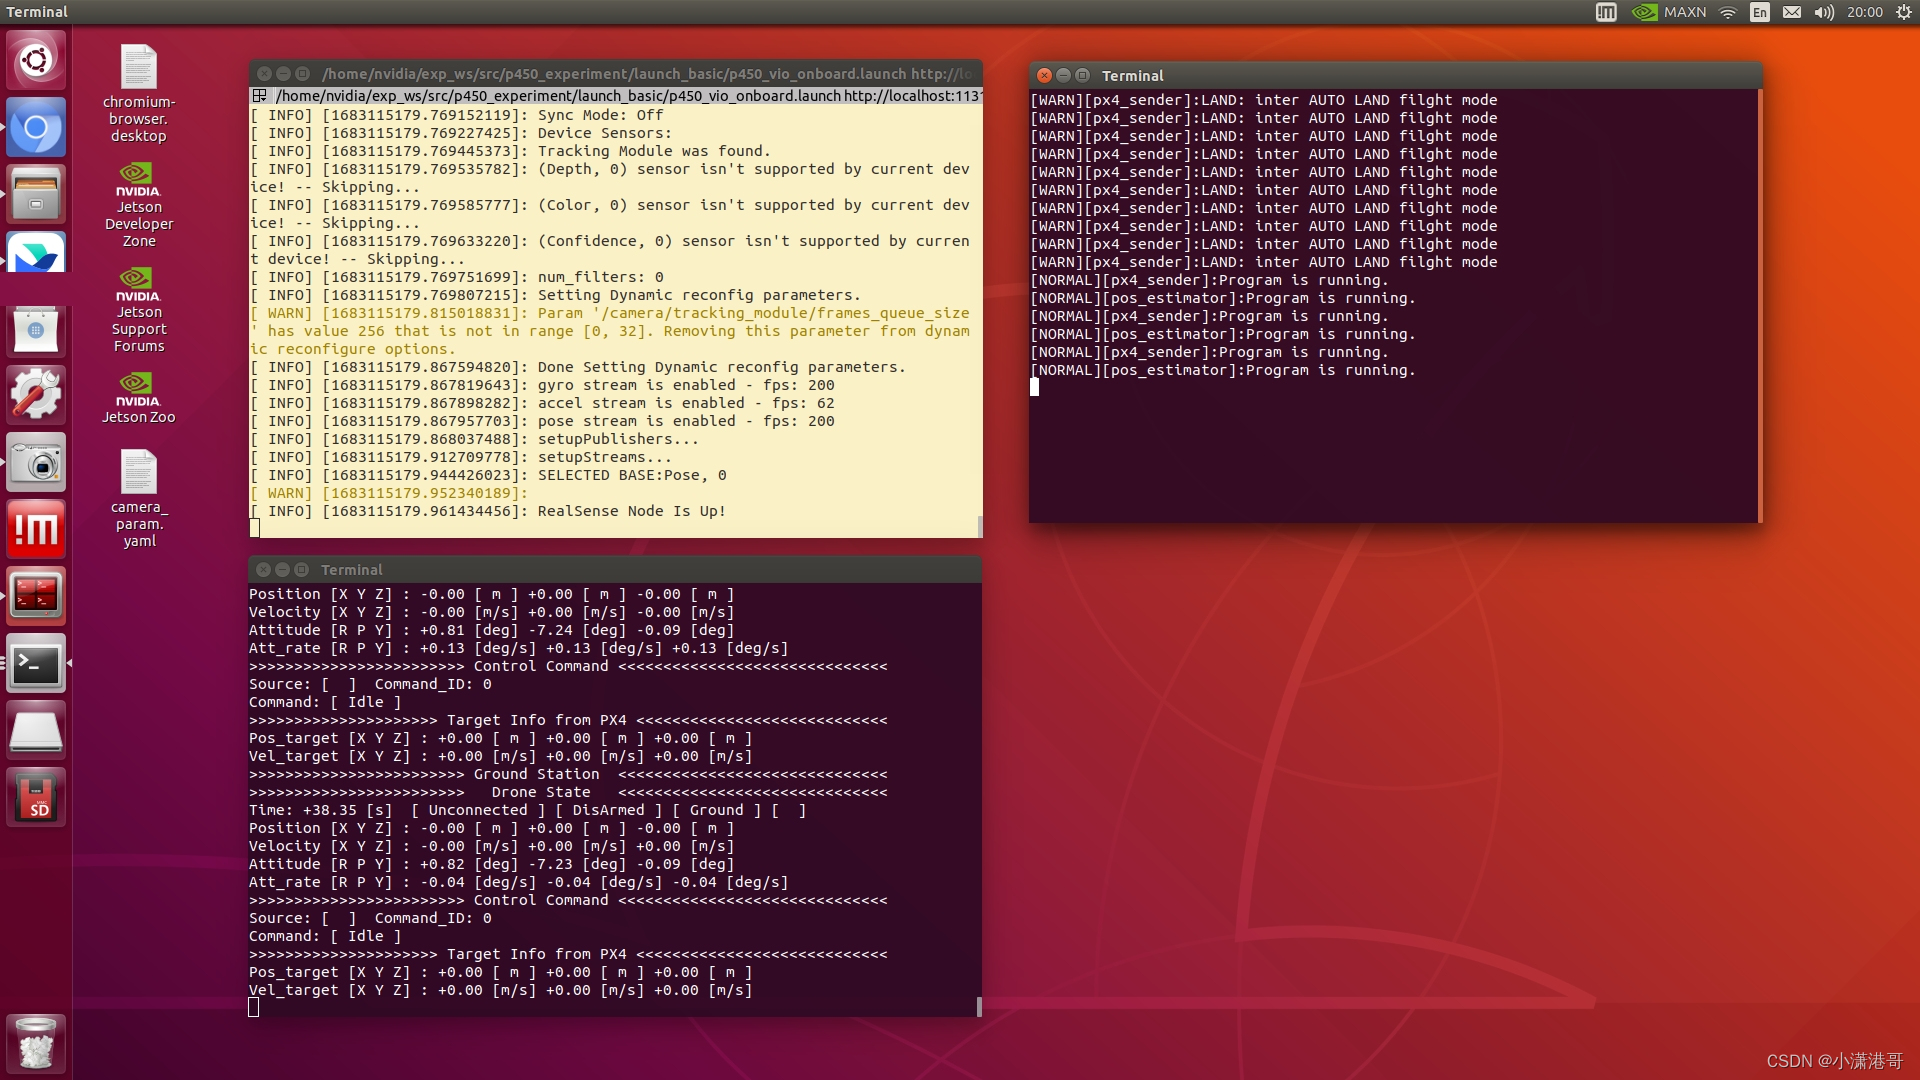Open camera_param.yaml desktop file
The image size is (1920, 1080).
(139, 498)
